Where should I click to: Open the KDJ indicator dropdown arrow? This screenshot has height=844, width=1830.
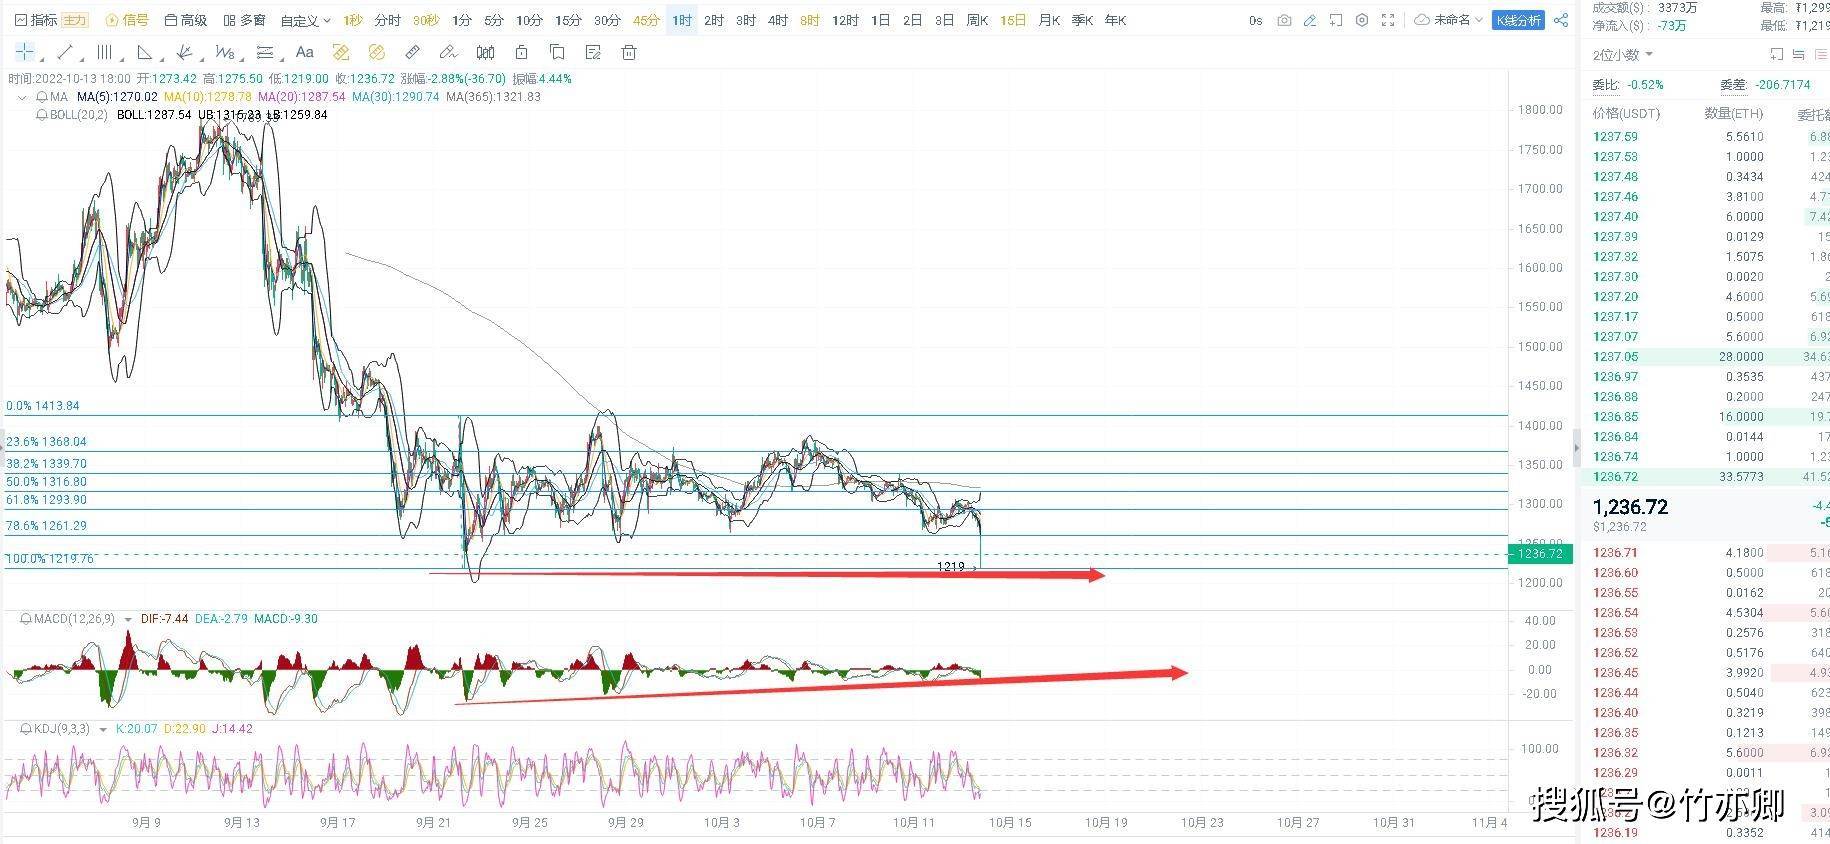[x=103, y=730]
